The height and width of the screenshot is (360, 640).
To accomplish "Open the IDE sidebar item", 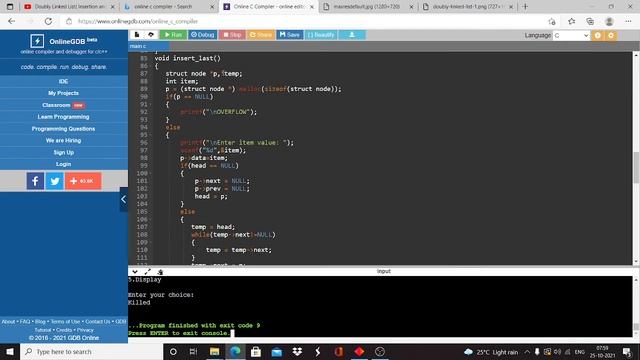I will click(x=63, y=81).
